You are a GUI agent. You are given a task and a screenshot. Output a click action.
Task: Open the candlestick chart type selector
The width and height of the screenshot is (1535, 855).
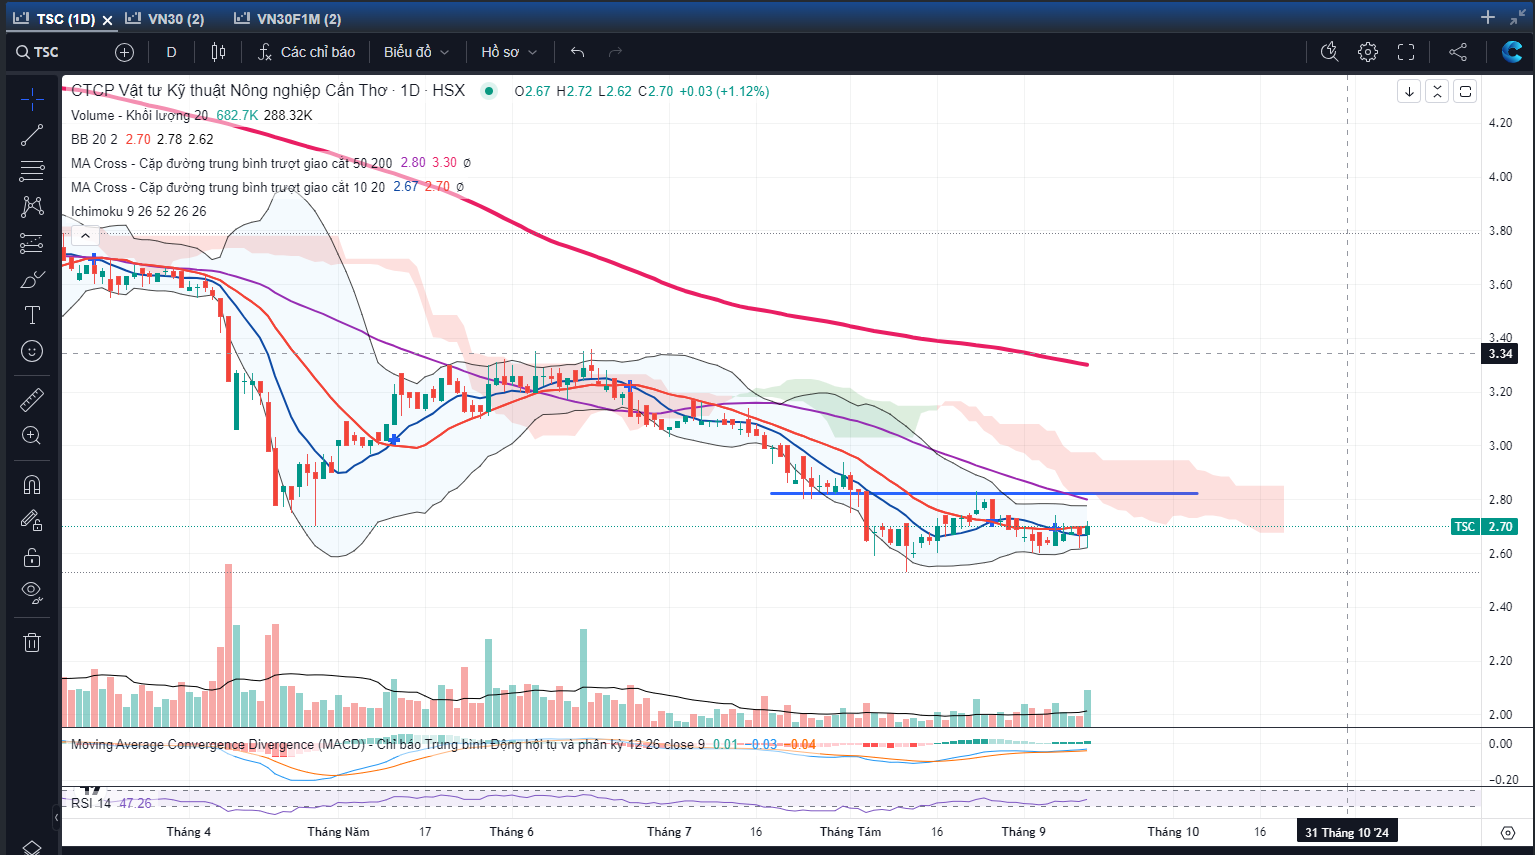218,52
